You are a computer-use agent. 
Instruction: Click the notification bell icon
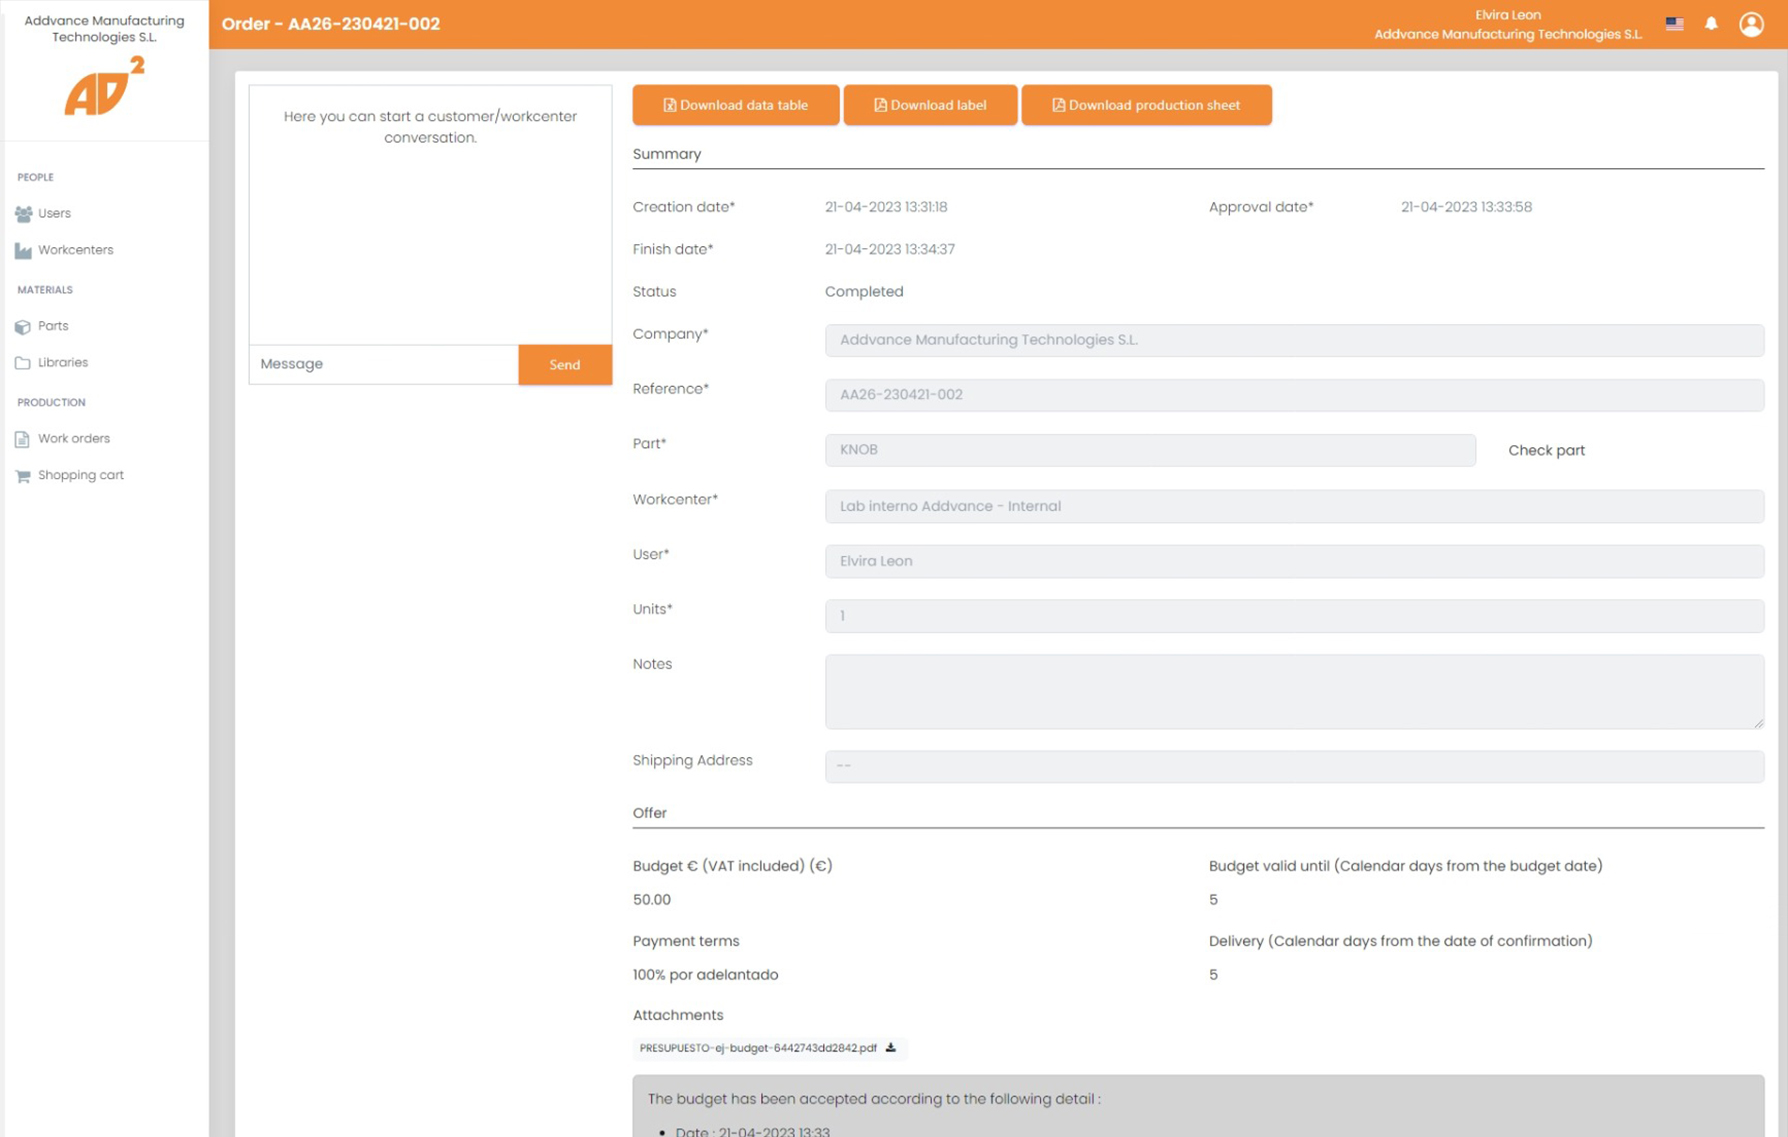tap(1711, 24)
